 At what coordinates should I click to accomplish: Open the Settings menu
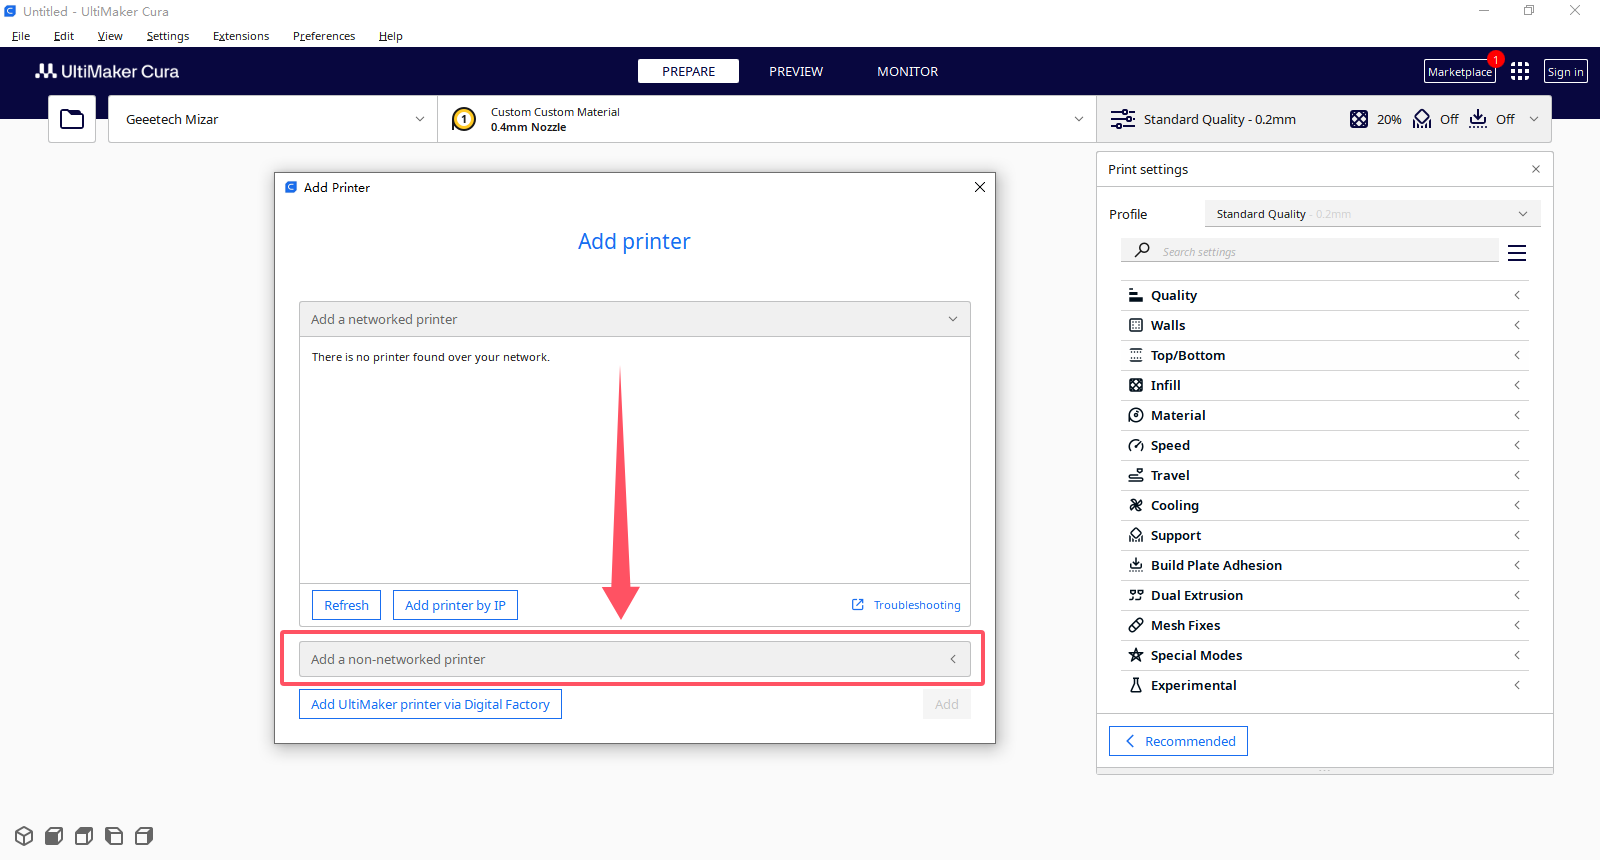(x=168, y=36)
